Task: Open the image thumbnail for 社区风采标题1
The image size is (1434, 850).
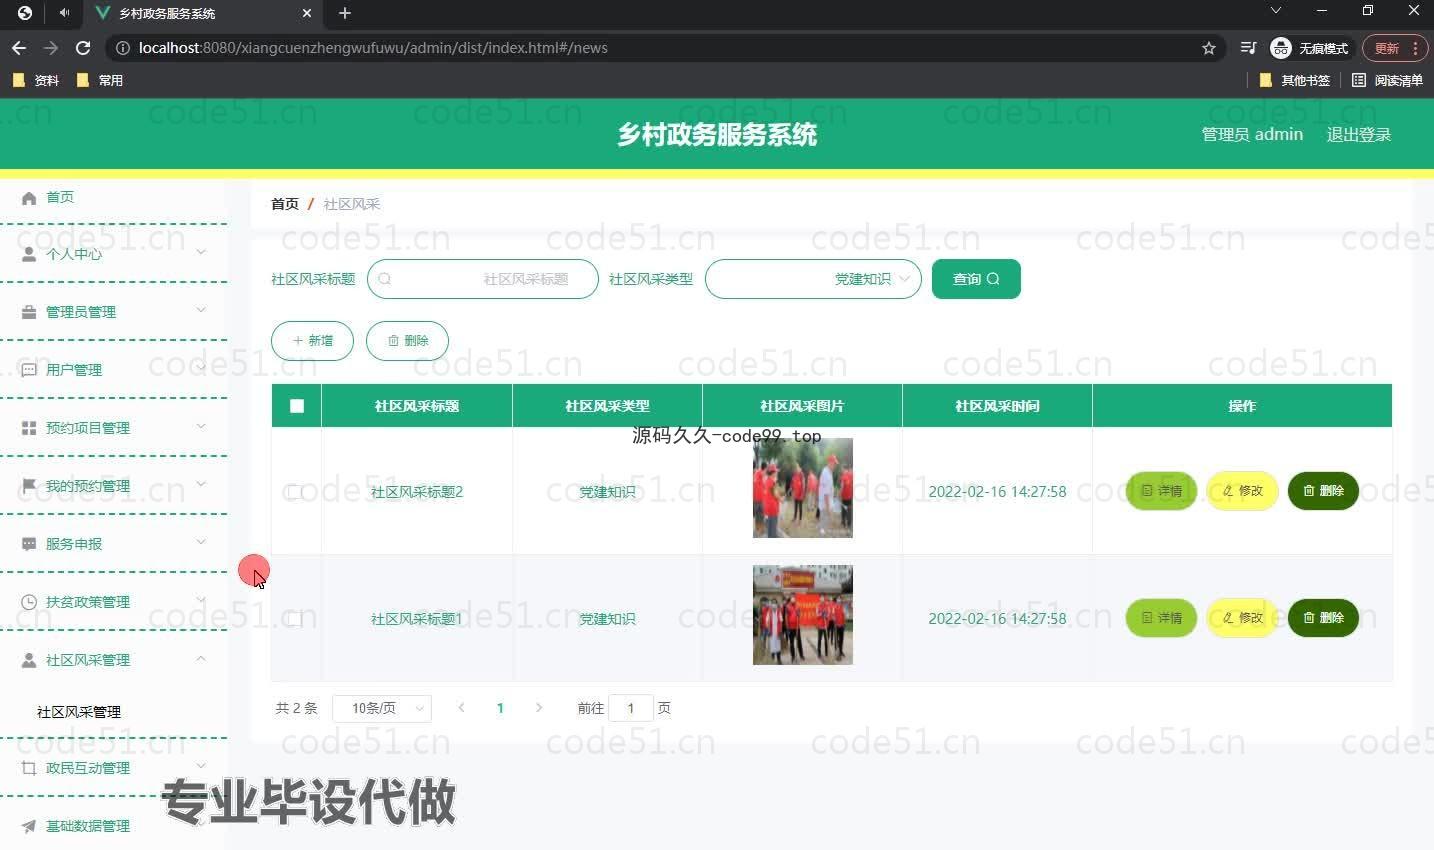Action: click(803, 615)
